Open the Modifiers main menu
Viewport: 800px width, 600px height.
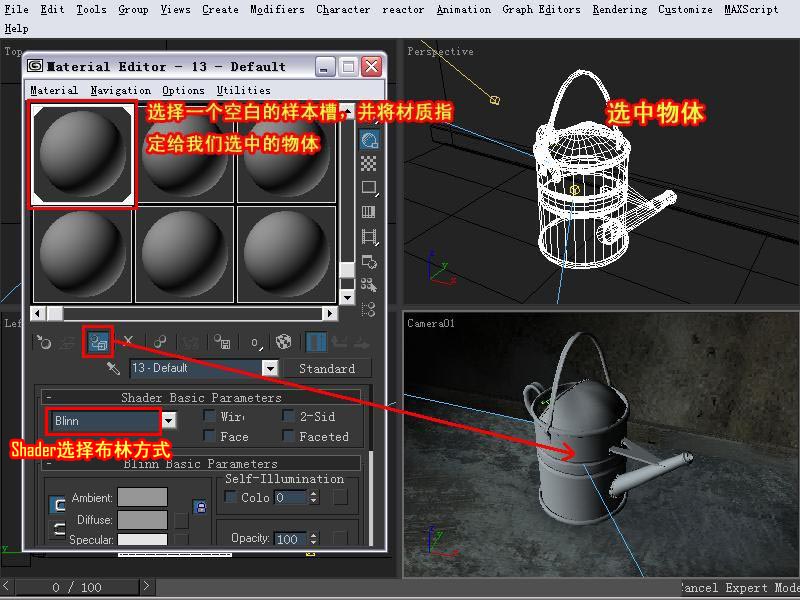(x=277, y=9)
